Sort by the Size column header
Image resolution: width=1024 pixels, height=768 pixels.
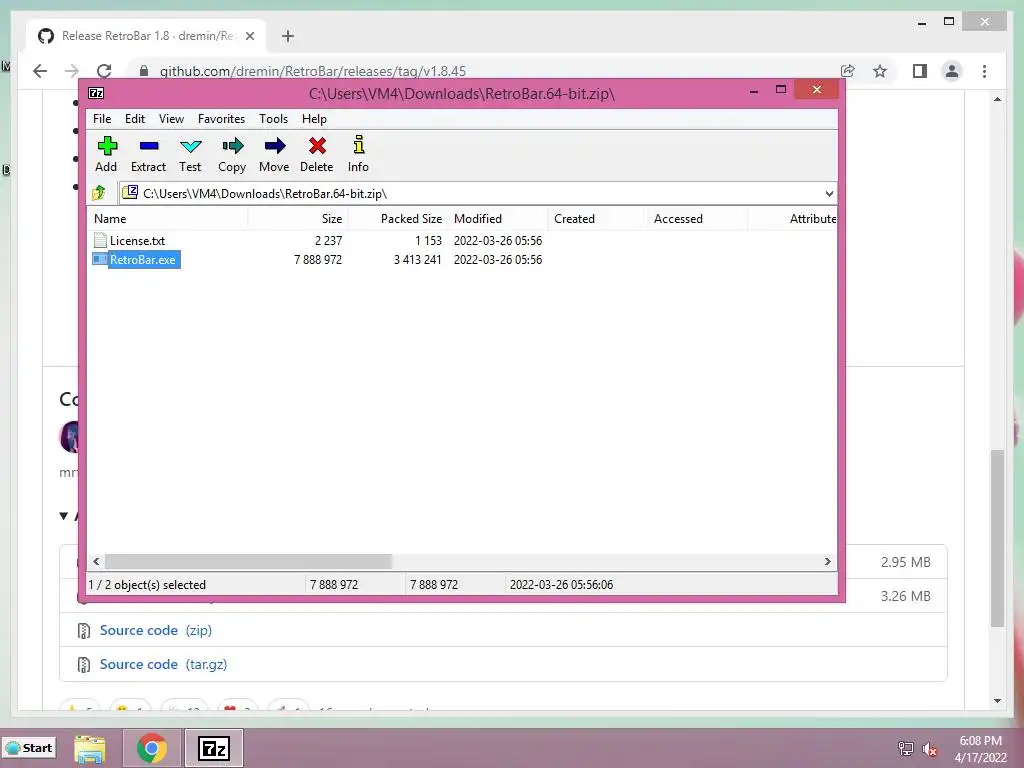pyautogui.click(x=298, y=219)
